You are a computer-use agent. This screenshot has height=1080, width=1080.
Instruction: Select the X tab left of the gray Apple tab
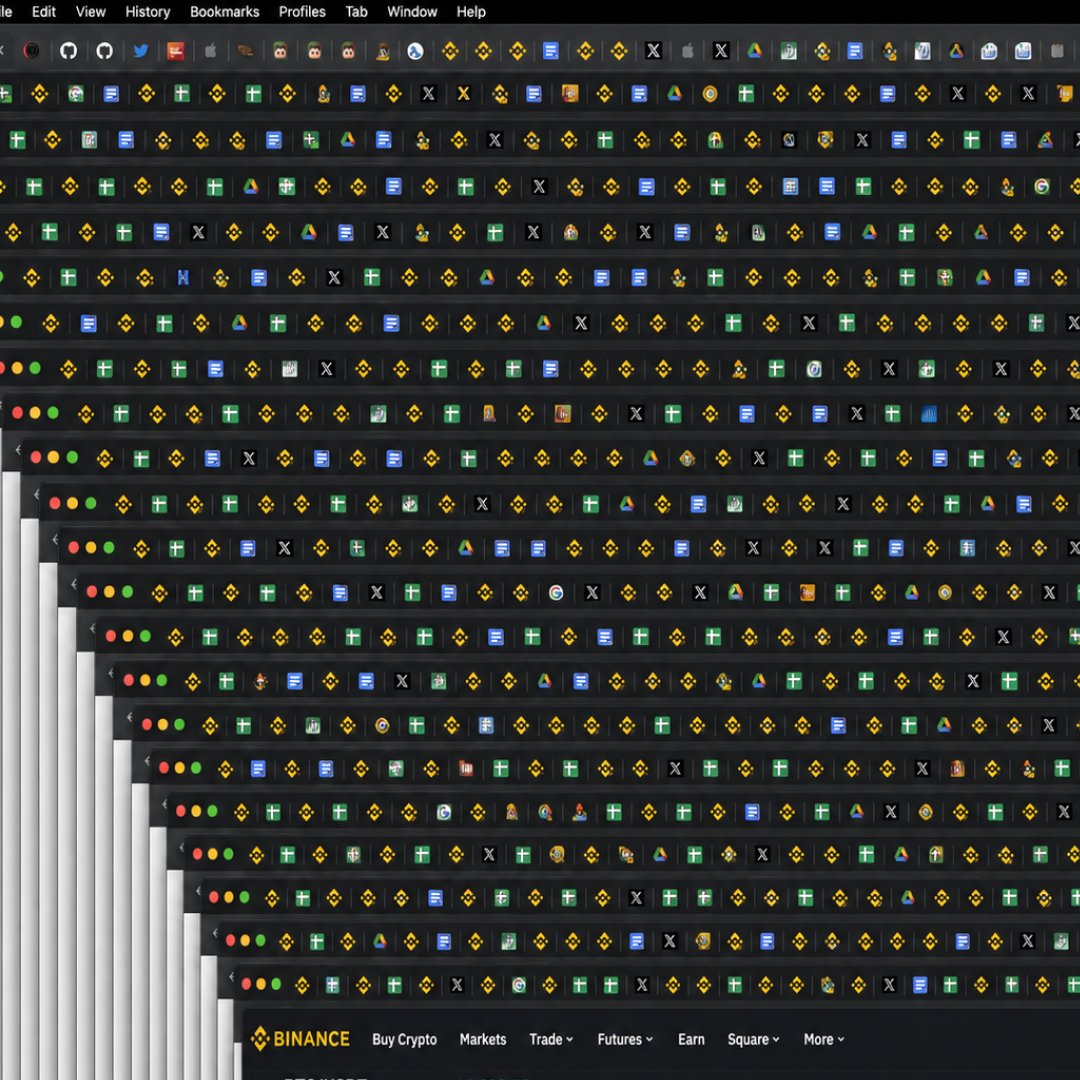pyautogui.click(x=653, y=50)
